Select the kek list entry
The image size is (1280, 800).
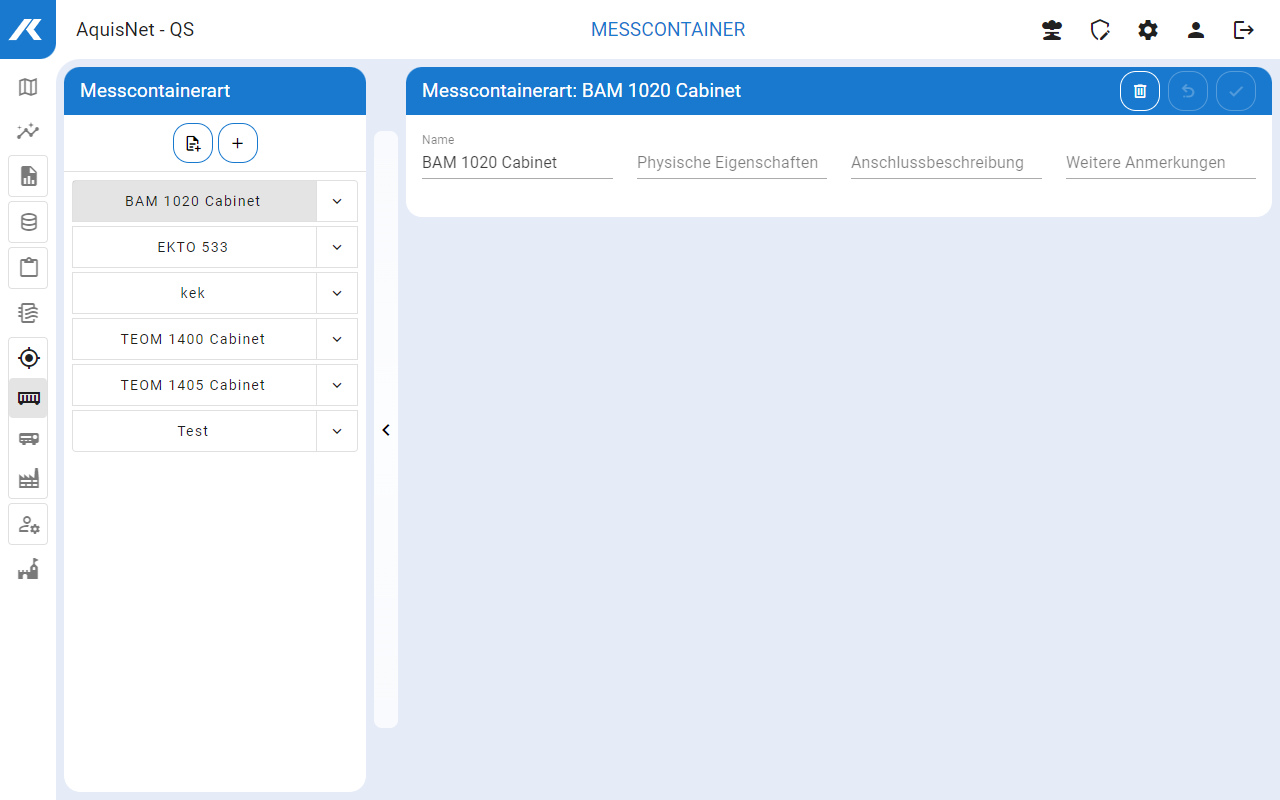coord(193,293)
